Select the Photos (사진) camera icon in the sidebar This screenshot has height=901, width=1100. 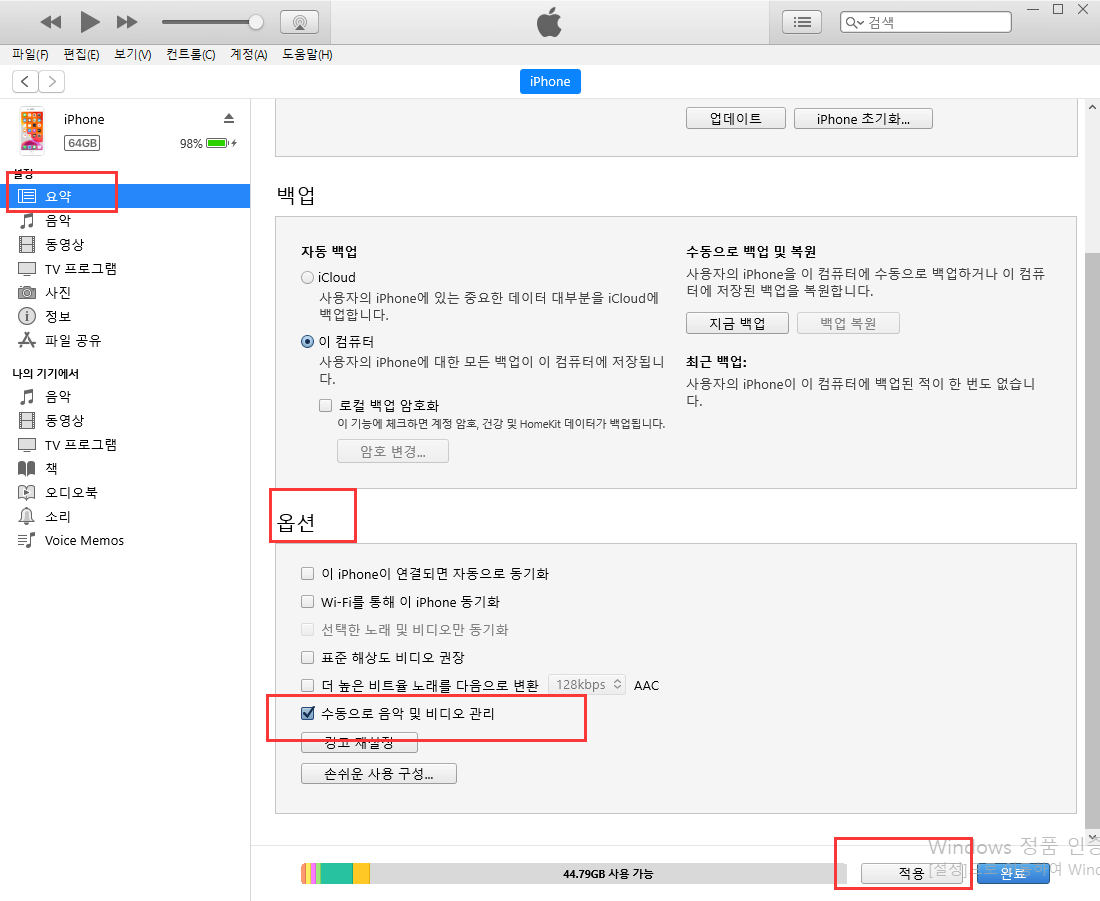click(27, 293)
